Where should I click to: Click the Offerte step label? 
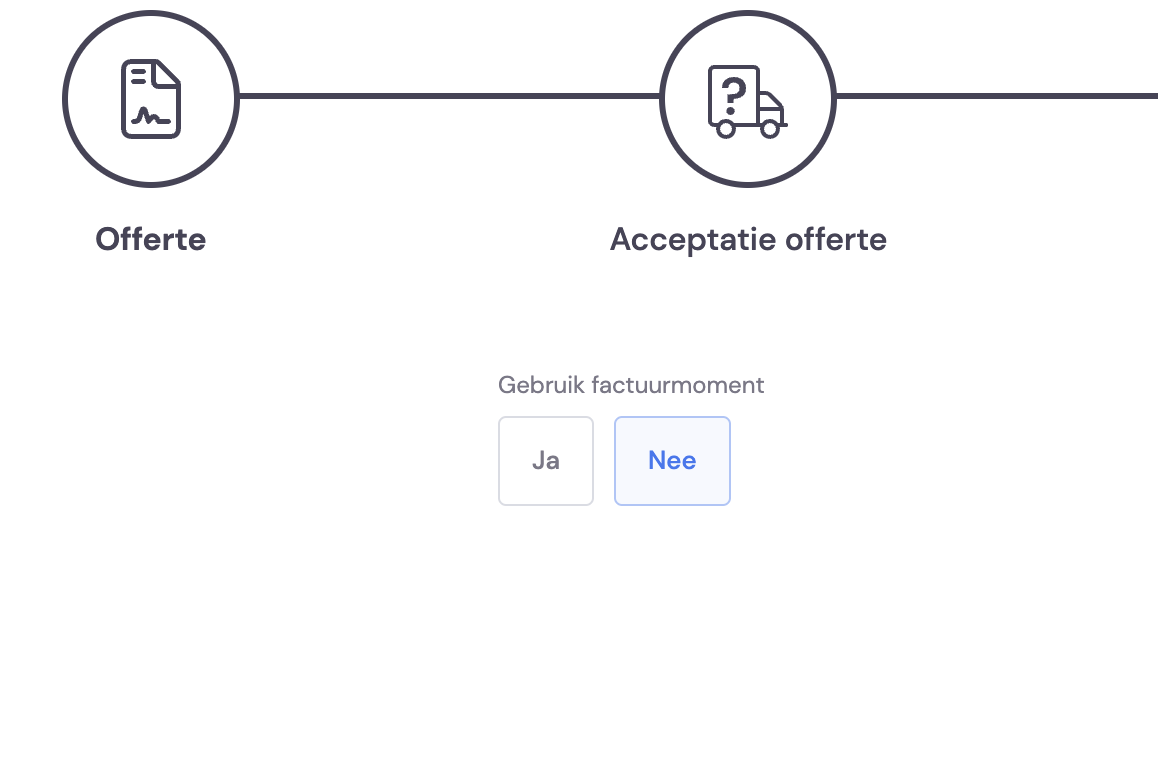tap(151, 239)
